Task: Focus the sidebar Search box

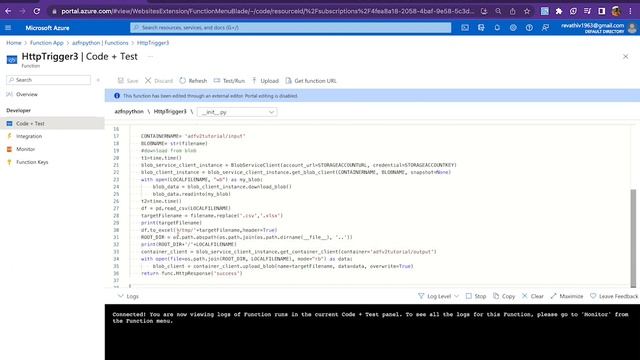Action: tap(49, 80)
